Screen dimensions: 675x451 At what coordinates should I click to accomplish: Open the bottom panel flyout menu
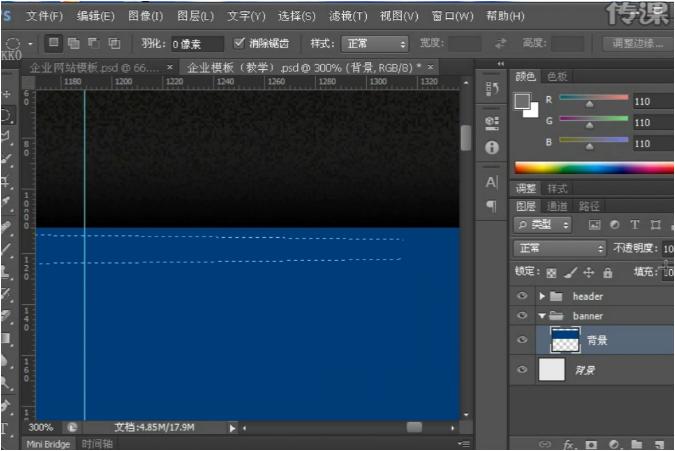(x=464, y=444)
